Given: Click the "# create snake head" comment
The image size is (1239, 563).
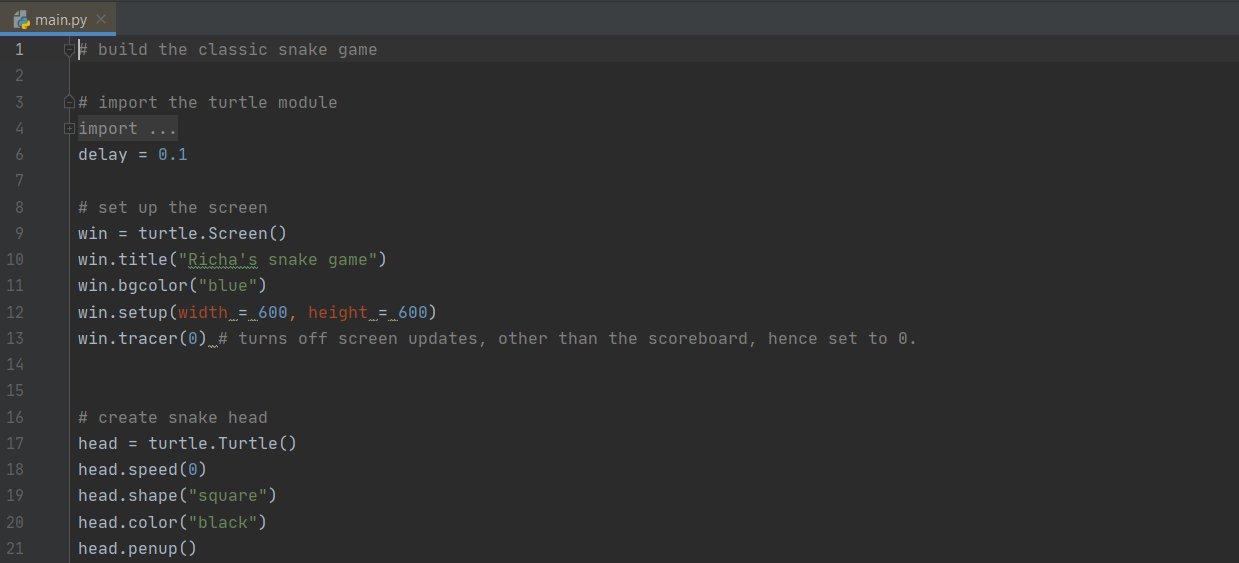Looking at the screenshot, I should (x=173, y=417).
